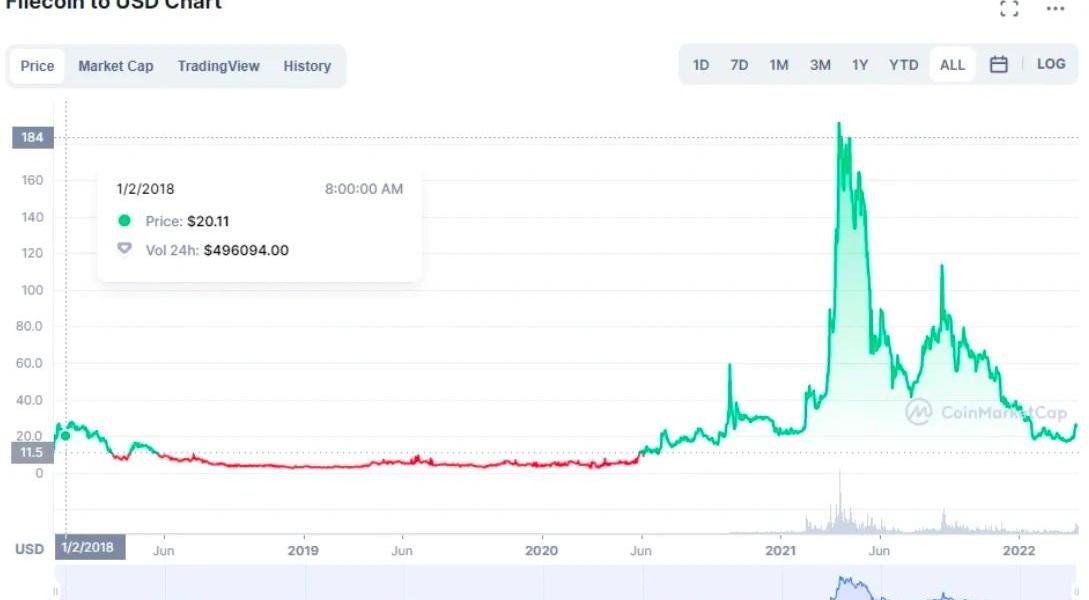The width and height of the screenshot is (1089, 600).
Task: Switch to the TradingView tab
Action: click(218, 66)
